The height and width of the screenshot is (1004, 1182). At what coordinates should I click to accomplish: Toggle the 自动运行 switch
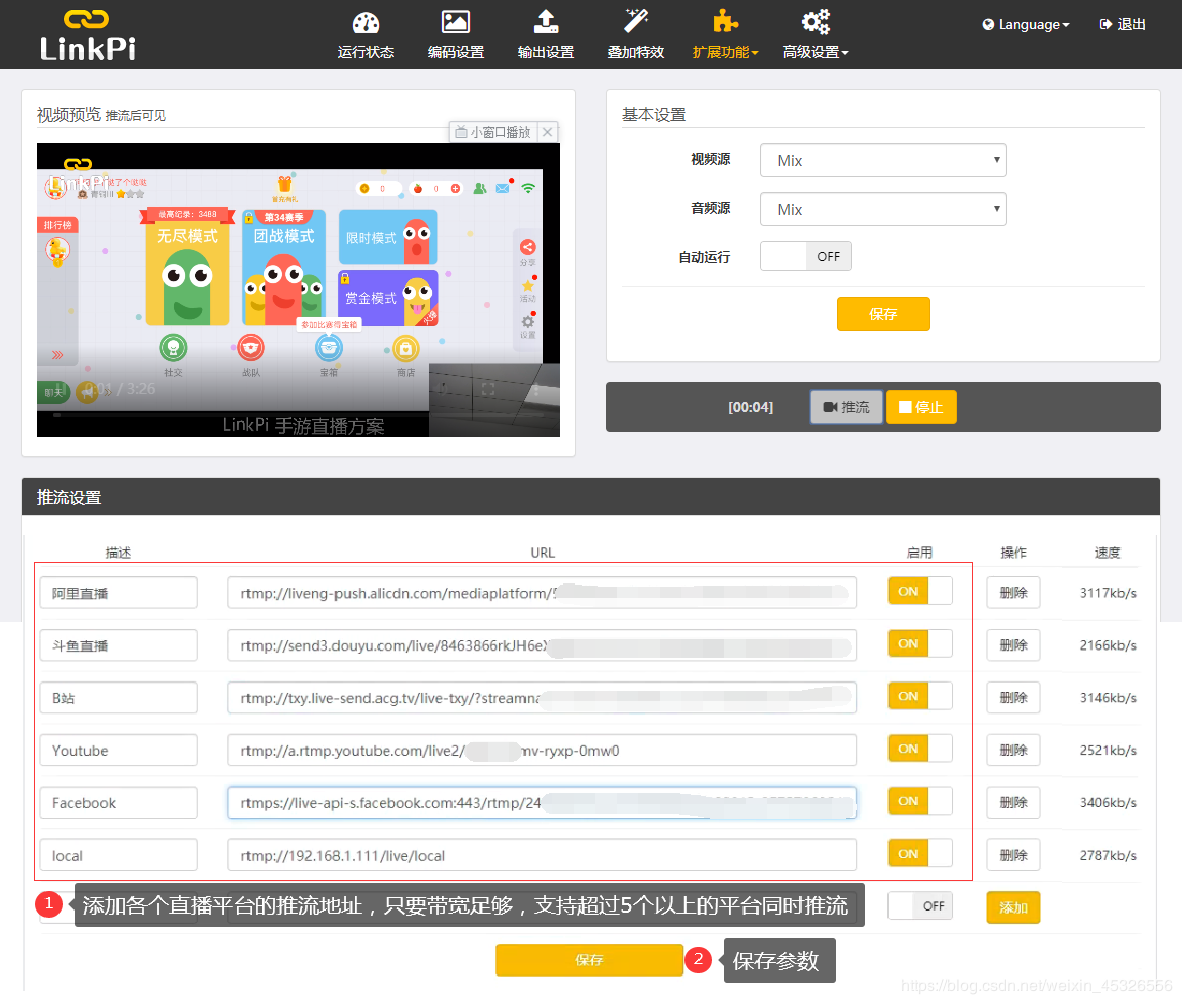tap(806, 256)
